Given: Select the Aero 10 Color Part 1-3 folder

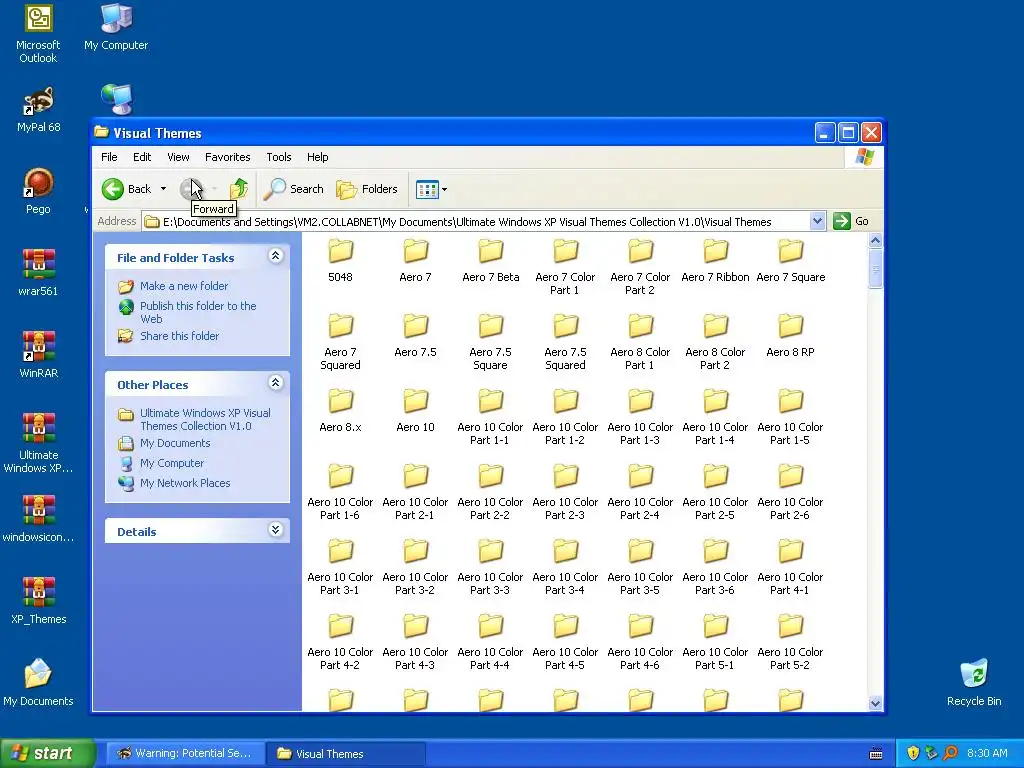Looking at the screenshot, I should tap(640, 417).
